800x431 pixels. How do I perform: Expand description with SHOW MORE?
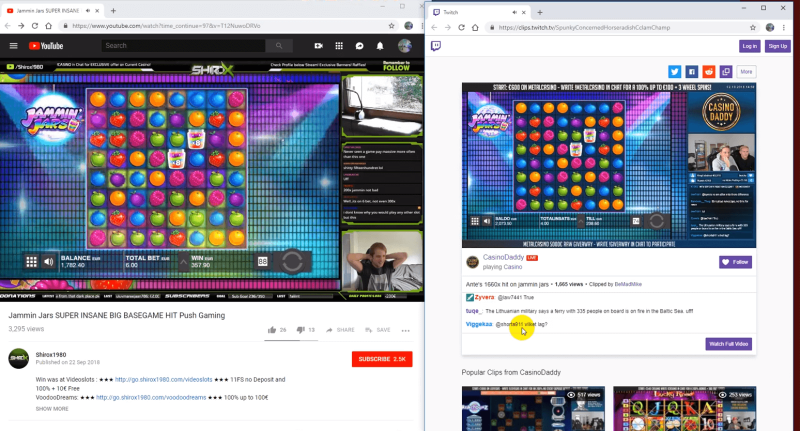(52, 409)
